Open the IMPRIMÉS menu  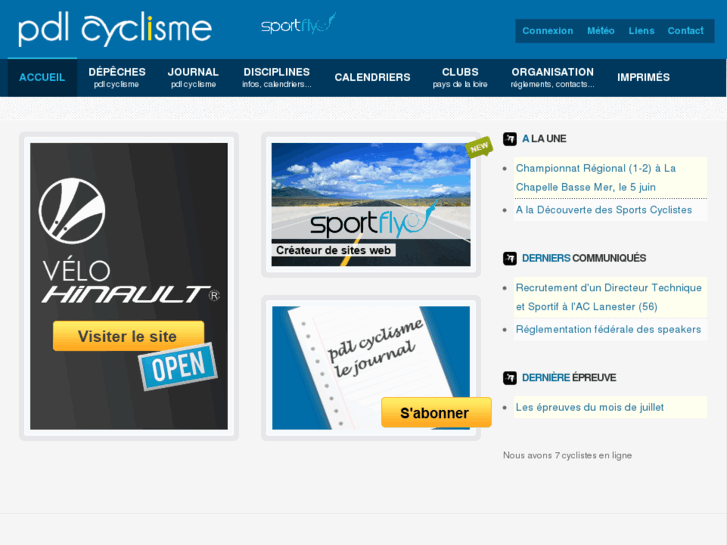click(643, 77)
